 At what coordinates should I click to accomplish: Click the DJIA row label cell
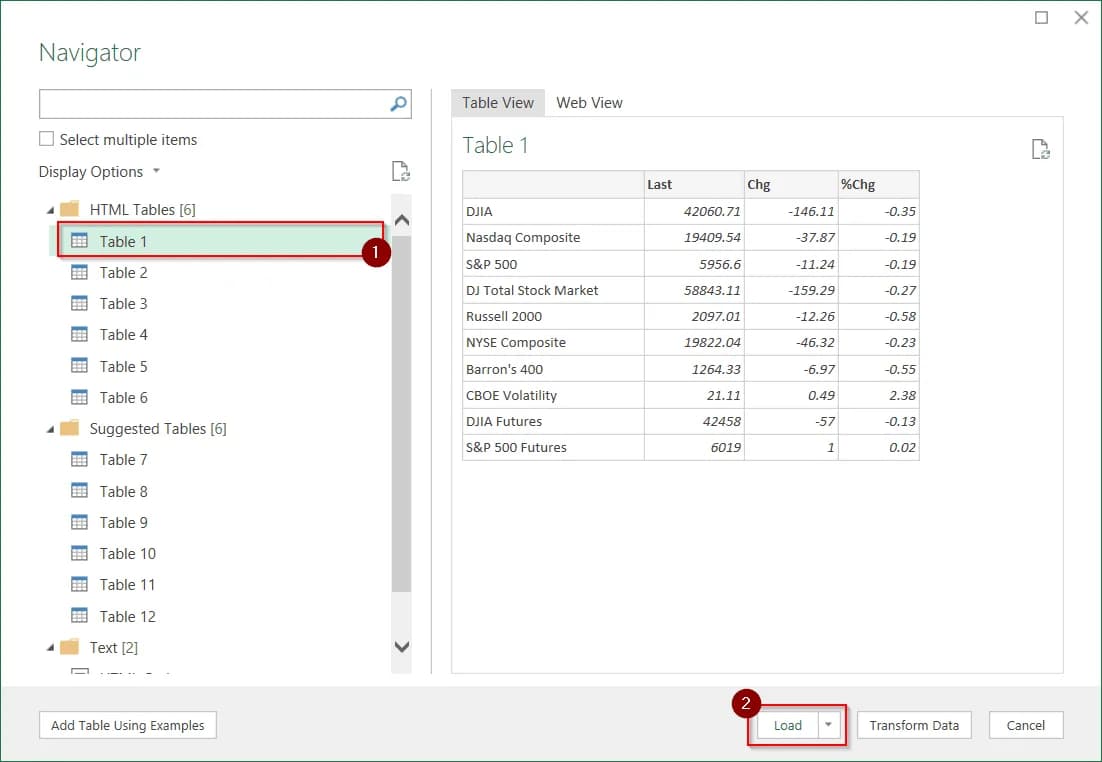(x=553, y=212)
